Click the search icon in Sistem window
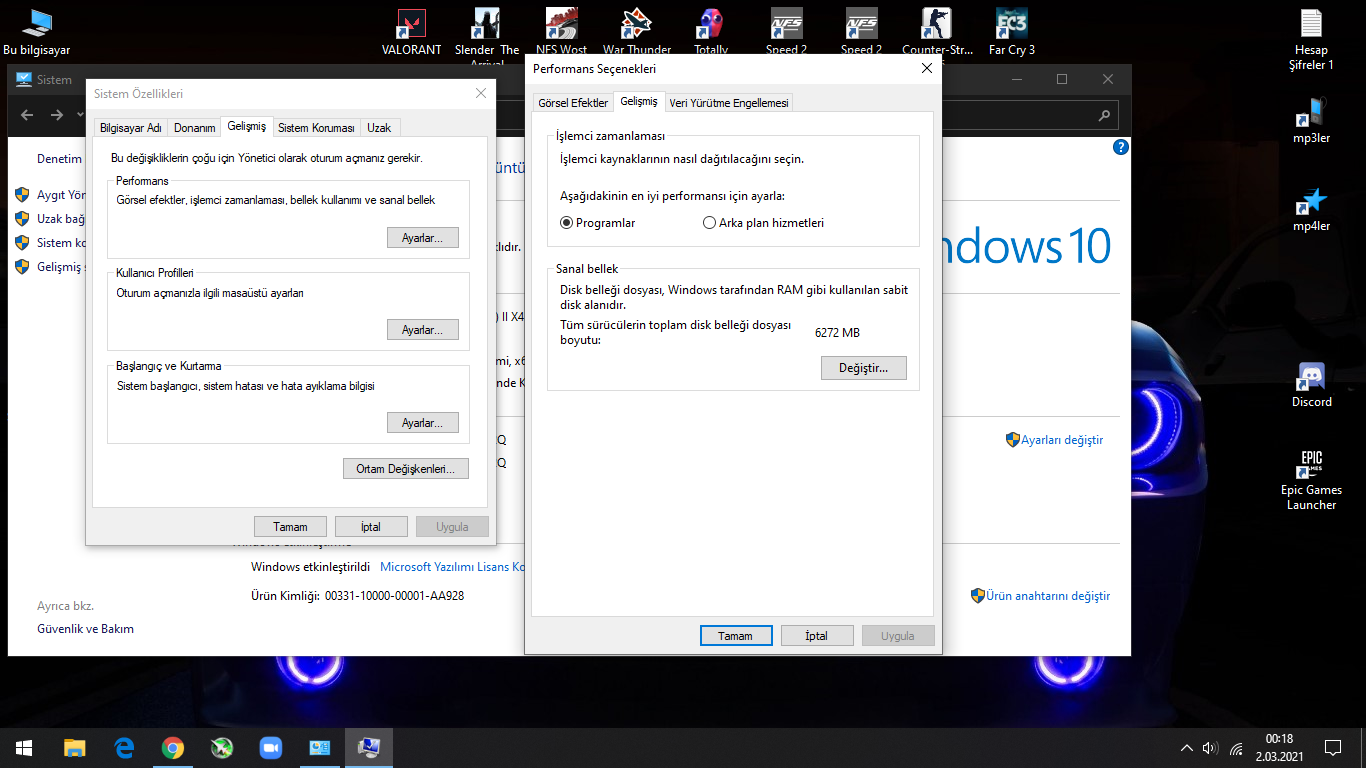This screenshot has width=1366, height=768. [x=1104, y=115]
